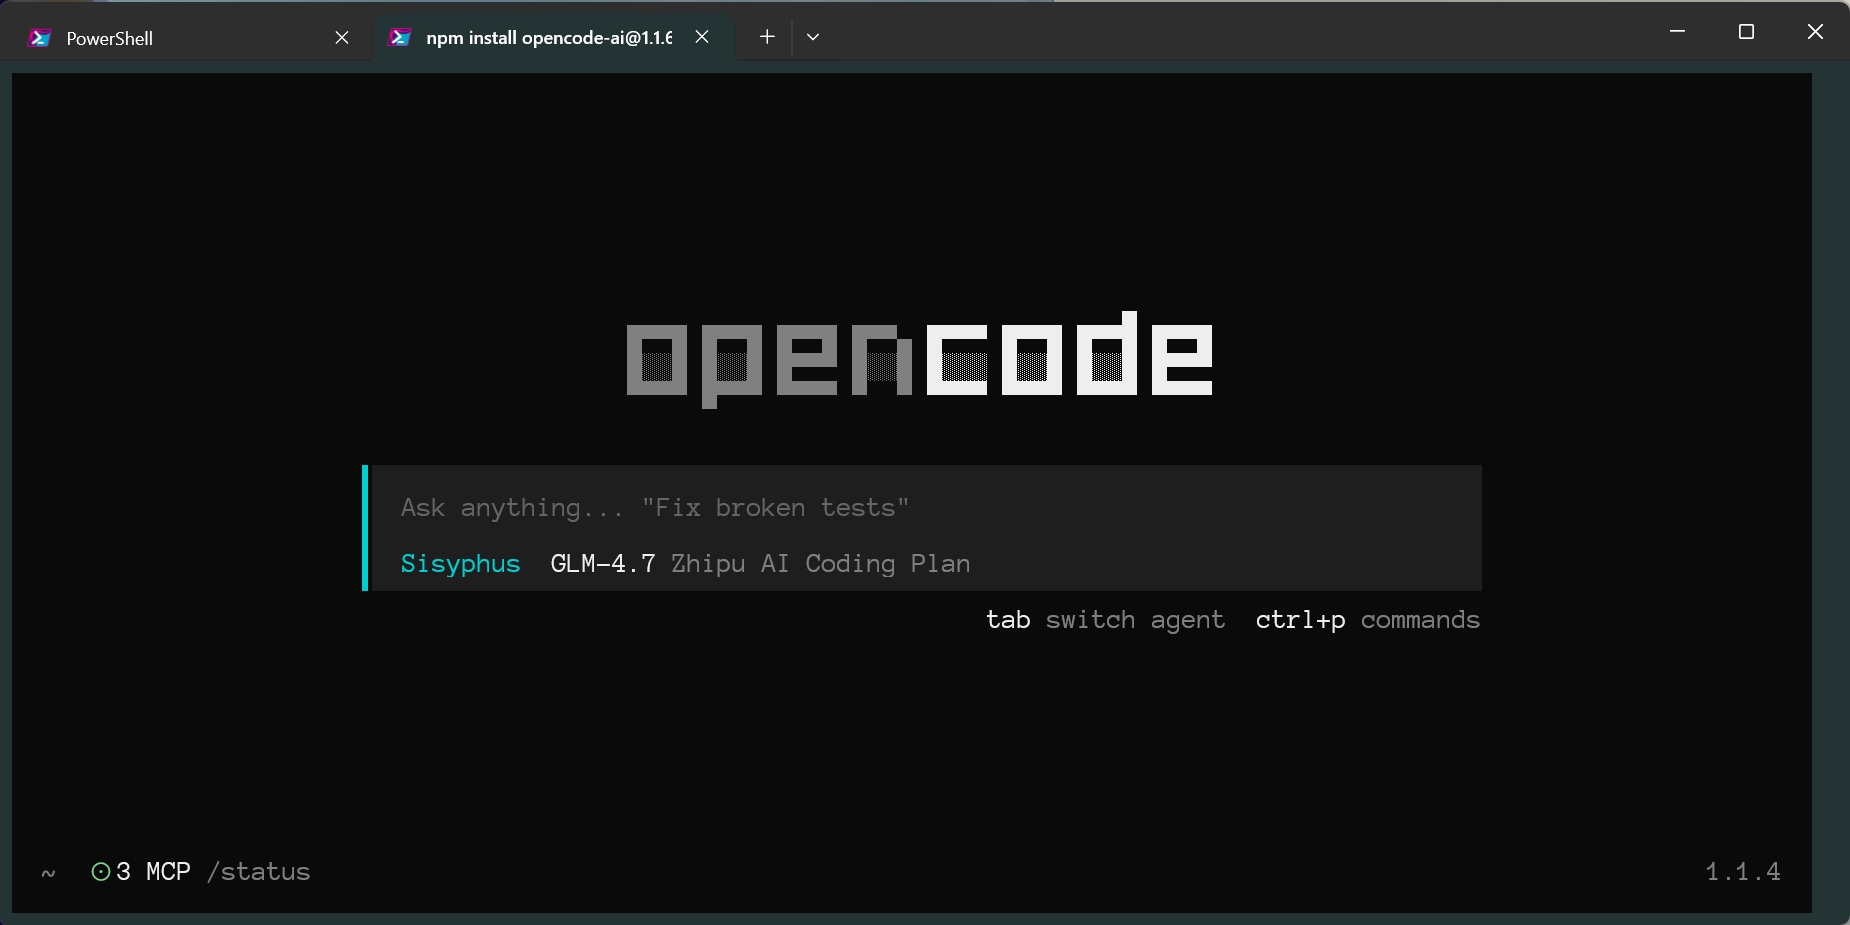Click the MCP status indicator icon
Image resolution: width=1850 pixels, height=925 pixels.
(100, 871)
